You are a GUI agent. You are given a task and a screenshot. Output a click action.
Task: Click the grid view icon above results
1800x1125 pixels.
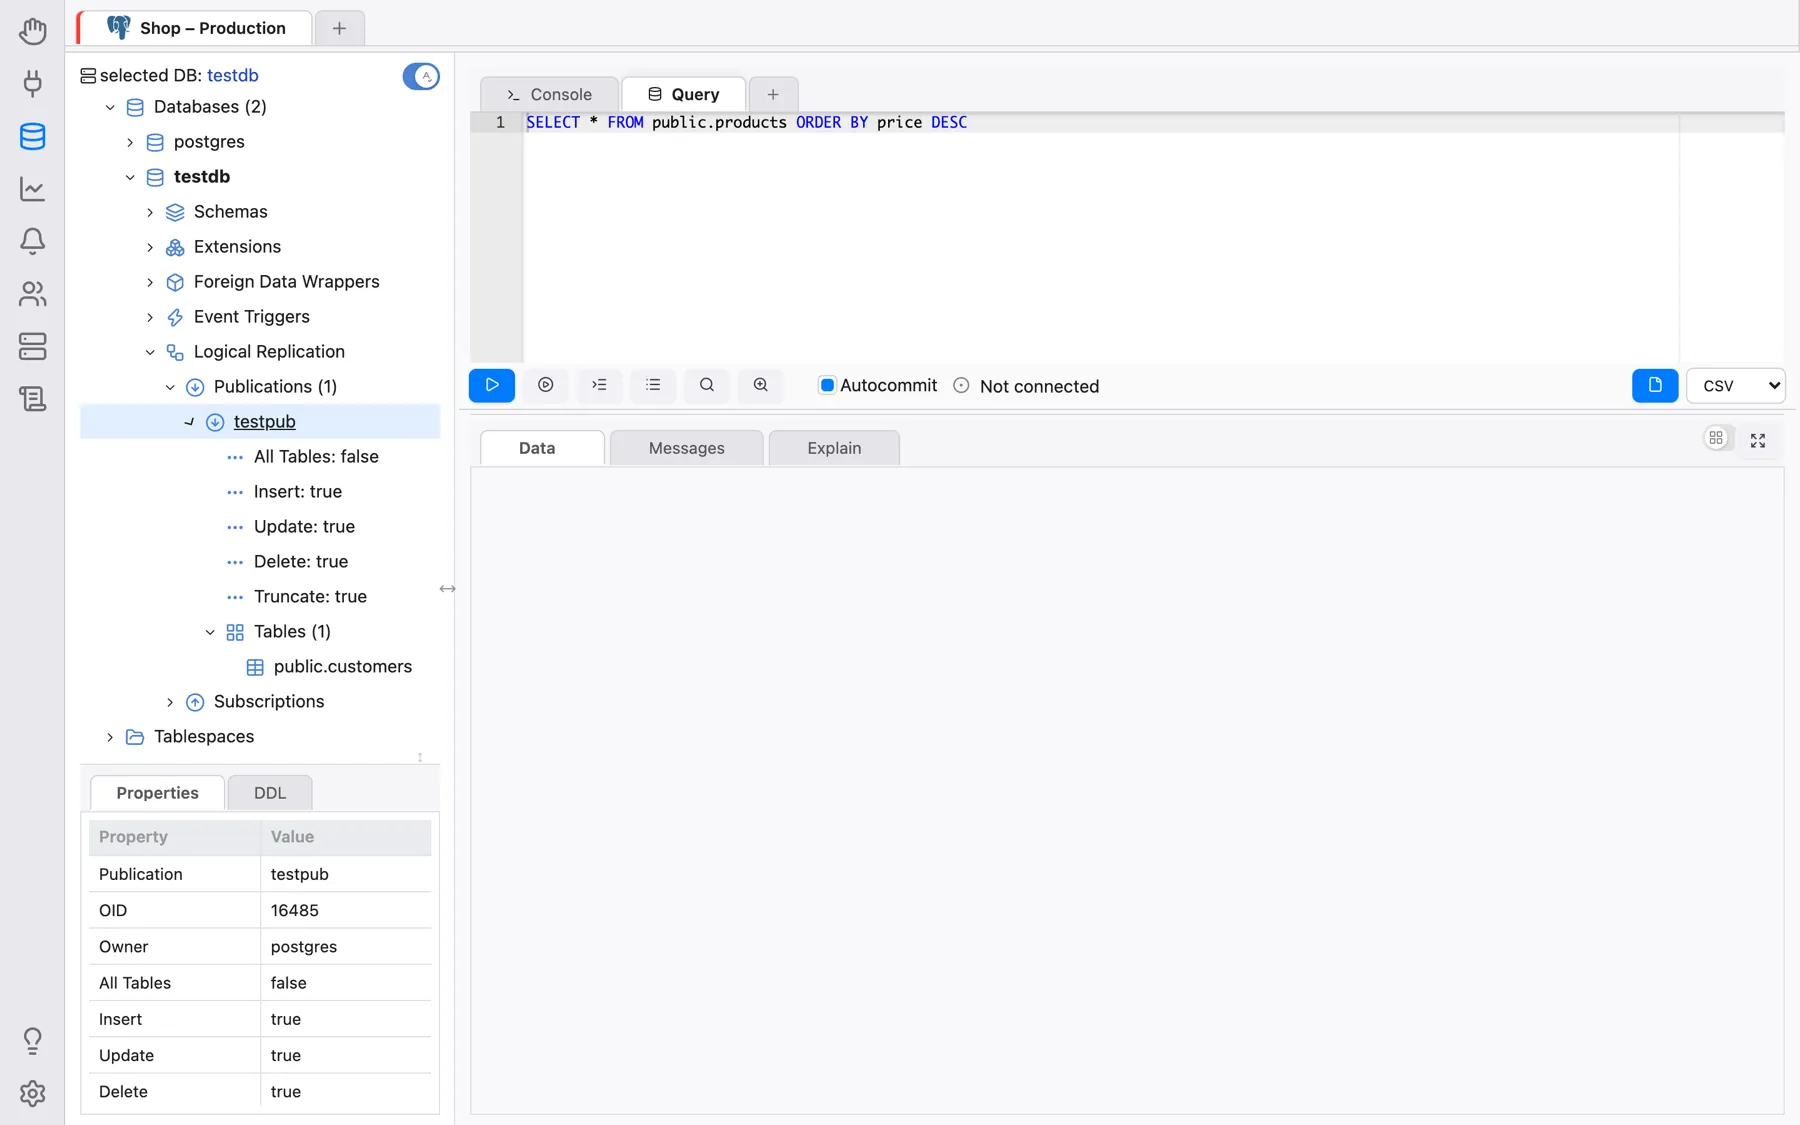tap(1716, 438)
